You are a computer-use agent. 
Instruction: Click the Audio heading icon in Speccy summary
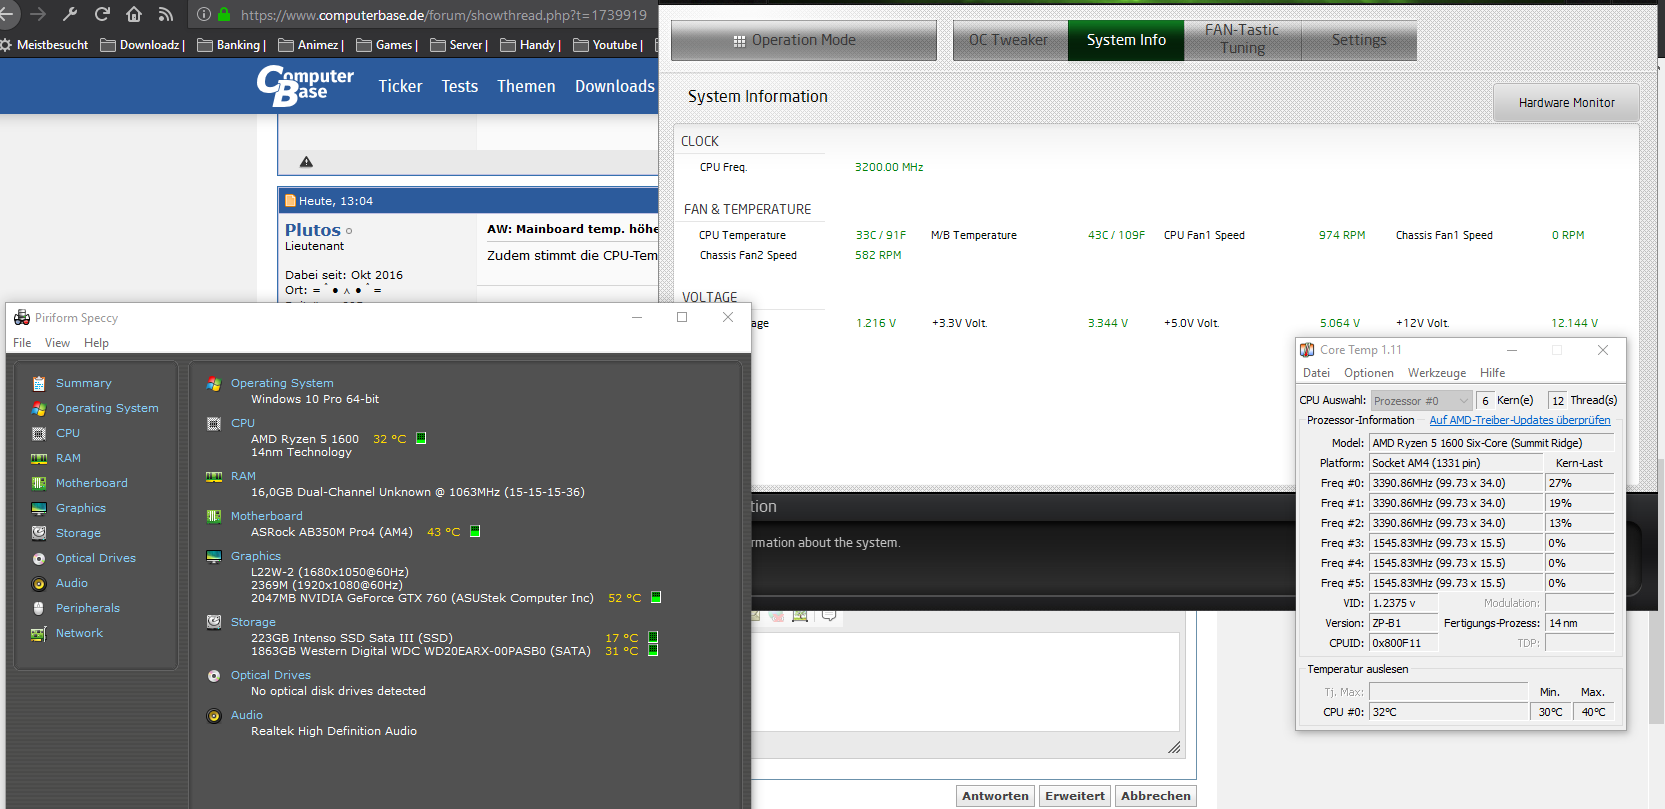coord(214,716)
